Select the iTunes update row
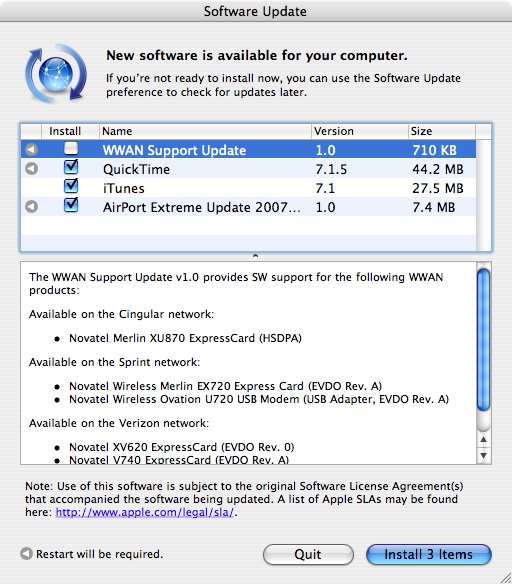 248,188
